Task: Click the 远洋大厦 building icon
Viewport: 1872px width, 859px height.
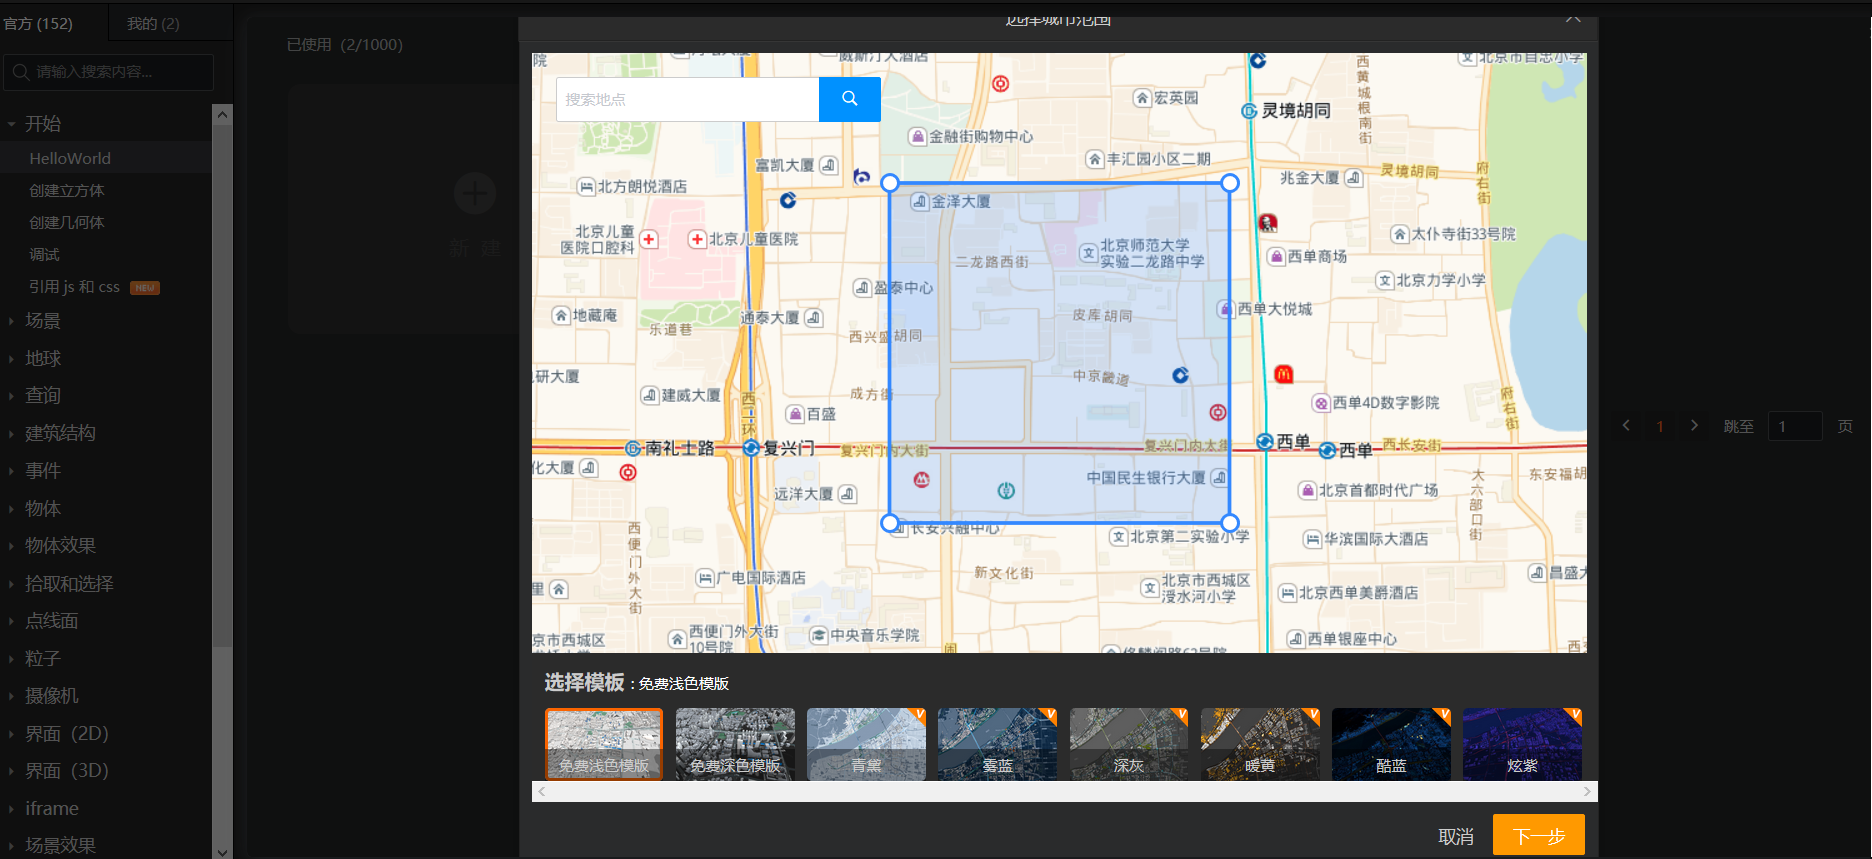Action: pos(847,494)
